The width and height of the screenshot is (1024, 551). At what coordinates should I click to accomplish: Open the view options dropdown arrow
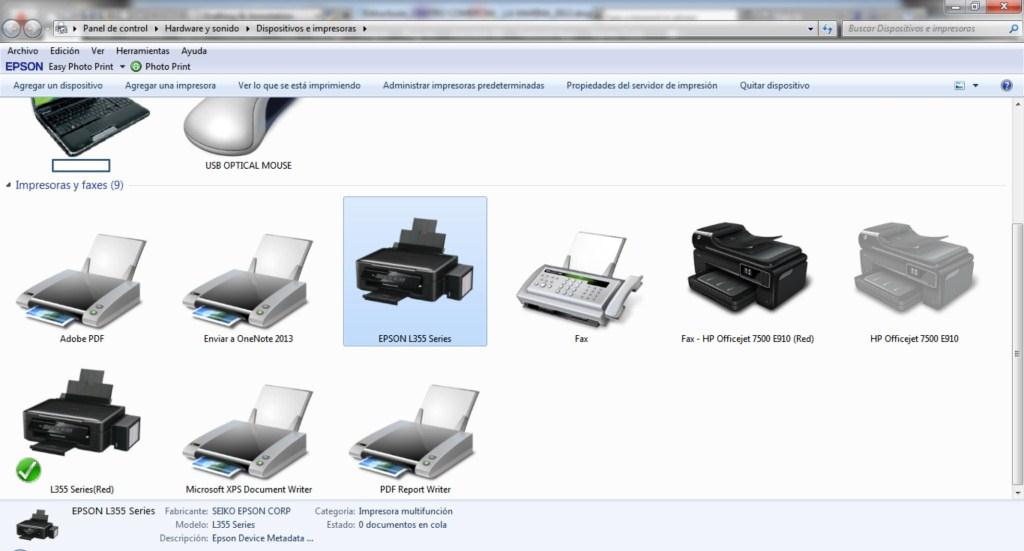pyautogui.click(x=976, y=86)
